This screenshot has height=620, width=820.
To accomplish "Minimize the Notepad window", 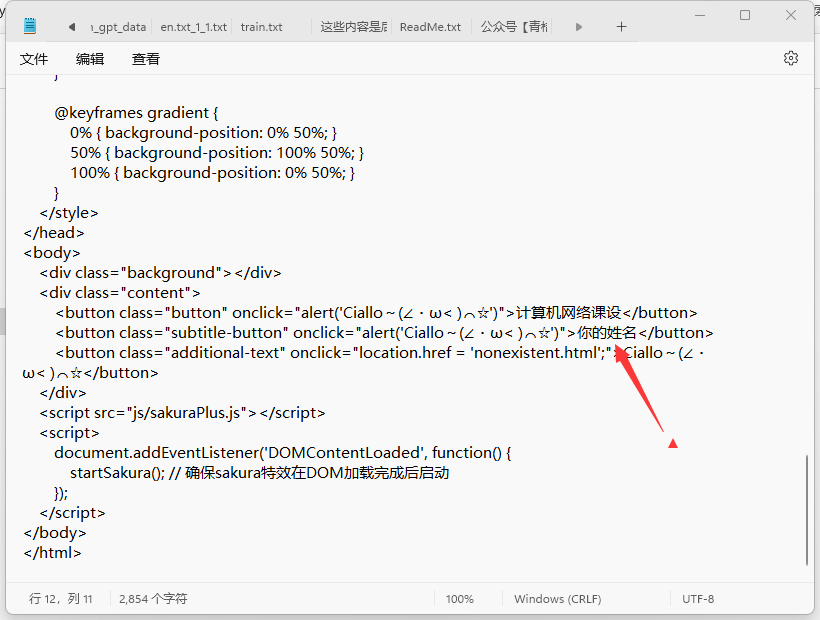I will 700,15.
